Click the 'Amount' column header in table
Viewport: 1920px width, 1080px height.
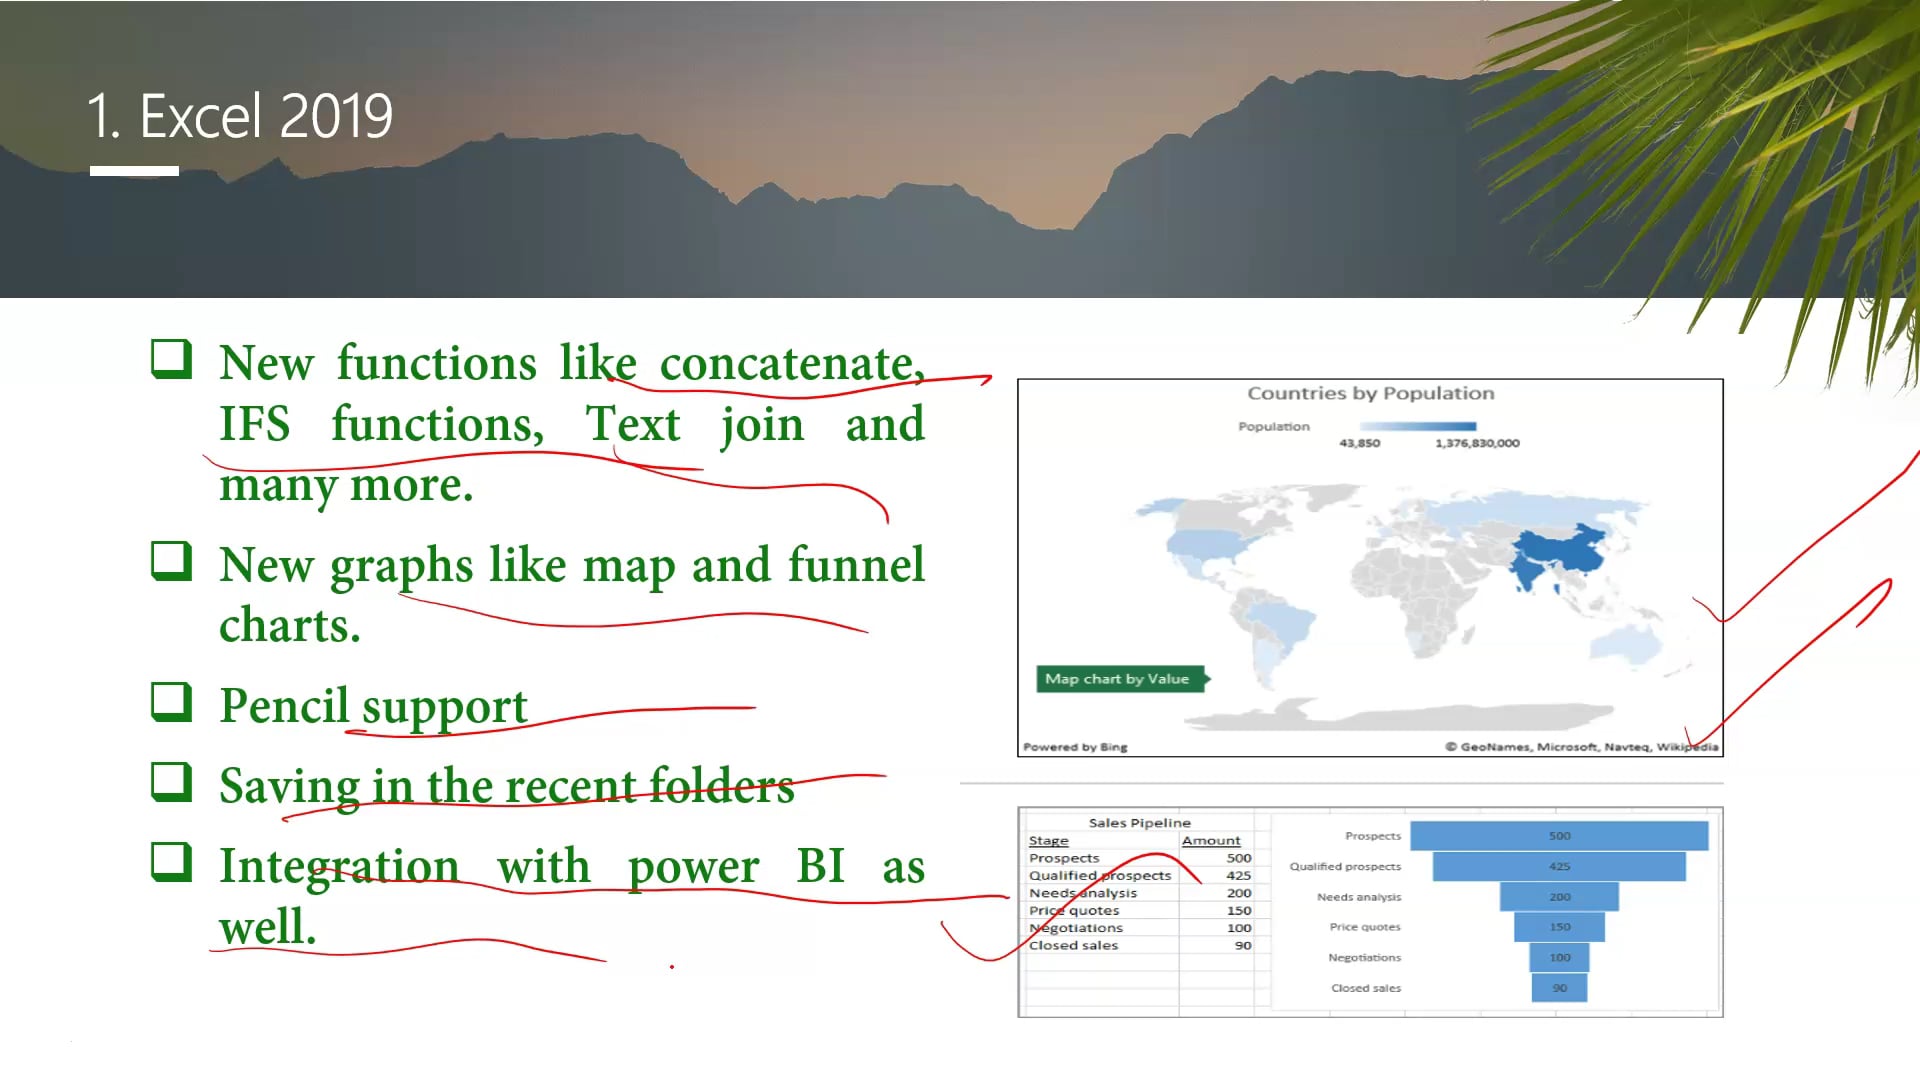(x=1210, y=841)
